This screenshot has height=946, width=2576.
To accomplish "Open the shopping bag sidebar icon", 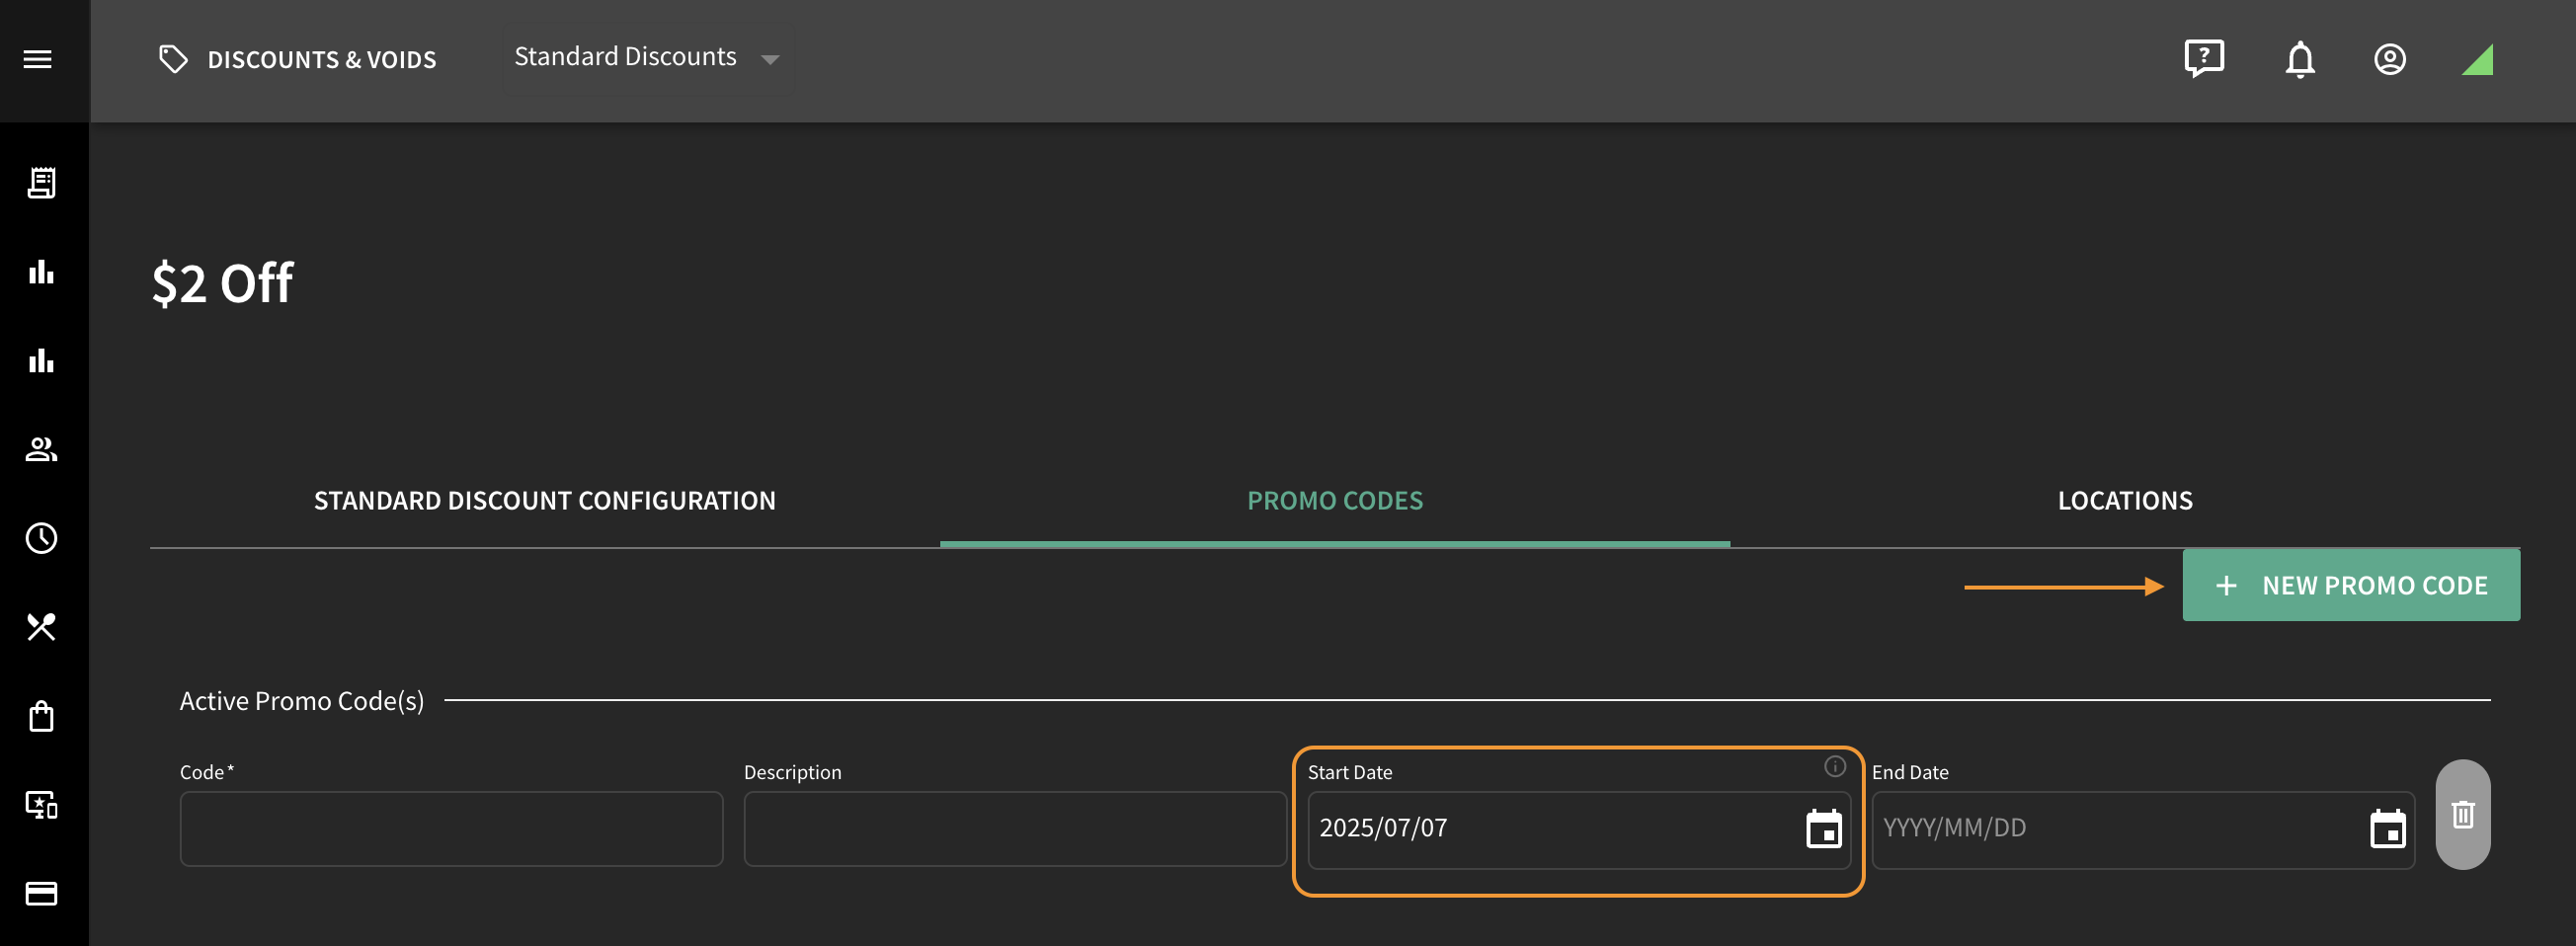I will point(41,716).
